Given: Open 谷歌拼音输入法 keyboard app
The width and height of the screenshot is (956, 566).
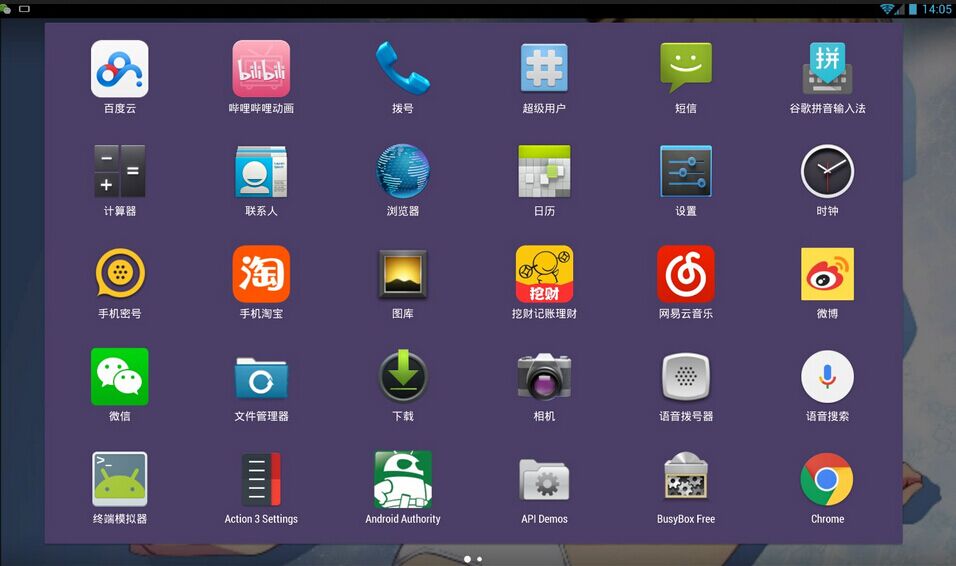Looking at the screenshot, I should click(x=827, y=67).
